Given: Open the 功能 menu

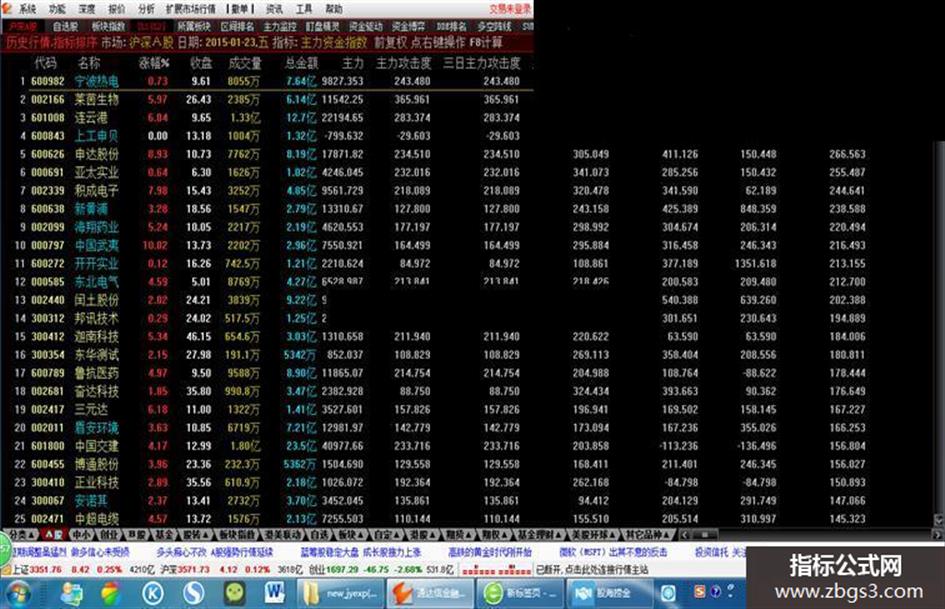Looking at the screenshot, I should pos(57,9).
